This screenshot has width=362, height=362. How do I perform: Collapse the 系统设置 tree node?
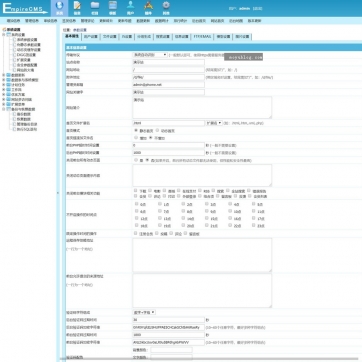point(4,35)
